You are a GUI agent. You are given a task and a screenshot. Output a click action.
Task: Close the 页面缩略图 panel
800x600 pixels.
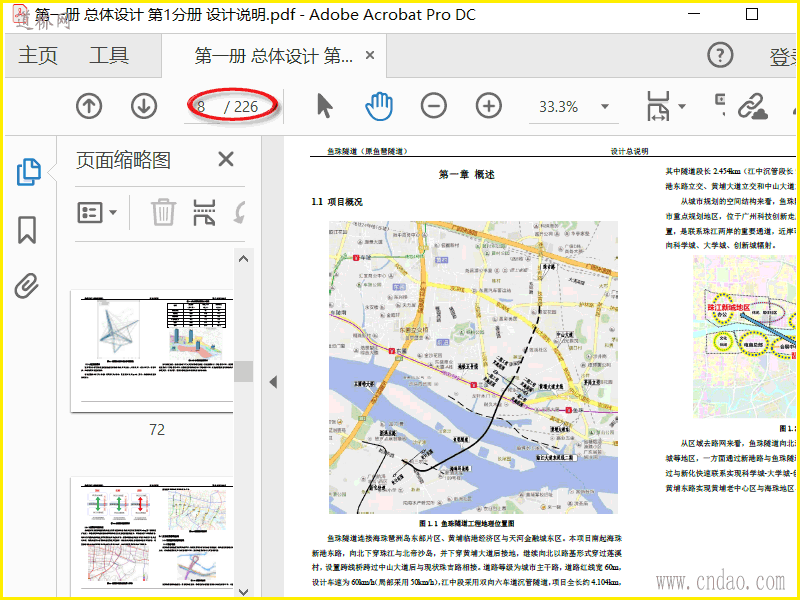click(x=226, y=159)
